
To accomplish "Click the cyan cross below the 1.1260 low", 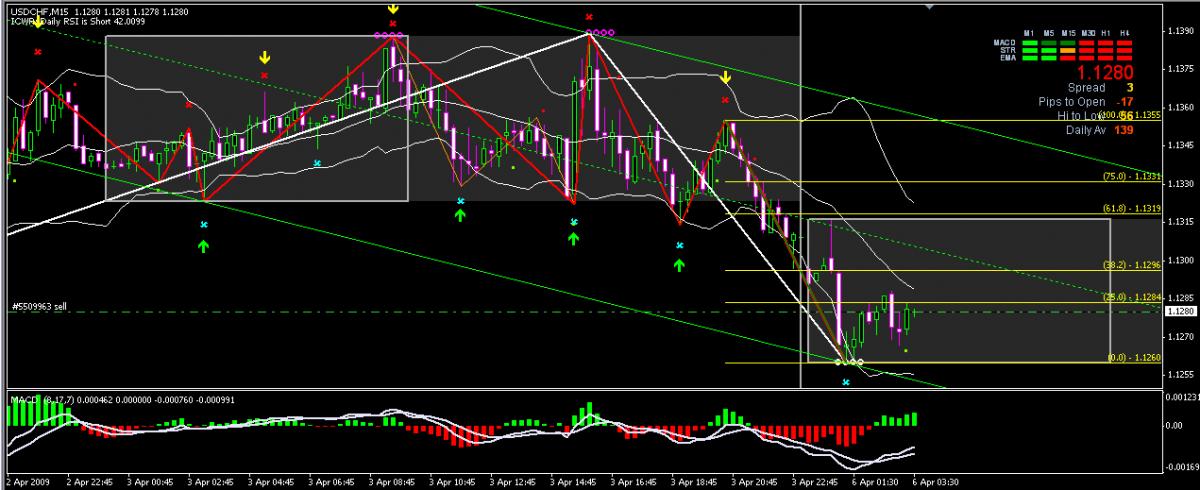I will [x=846, y=383].
